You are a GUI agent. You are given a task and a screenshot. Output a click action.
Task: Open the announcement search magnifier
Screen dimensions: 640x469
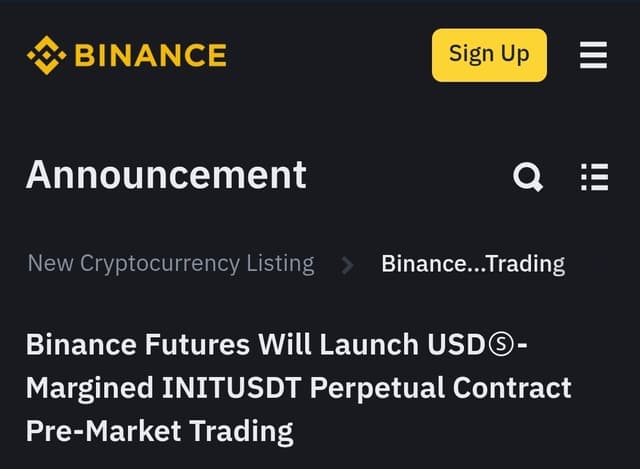point(528,177)
